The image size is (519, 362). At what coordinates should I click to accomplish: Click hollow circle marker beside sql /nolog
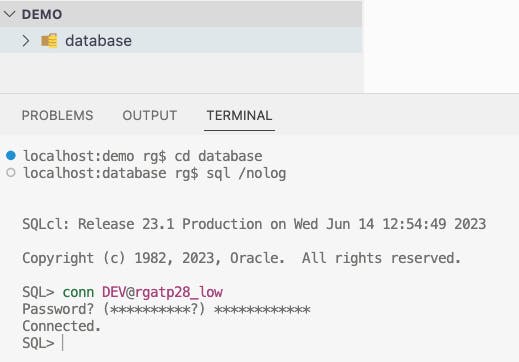coord(11,172)
